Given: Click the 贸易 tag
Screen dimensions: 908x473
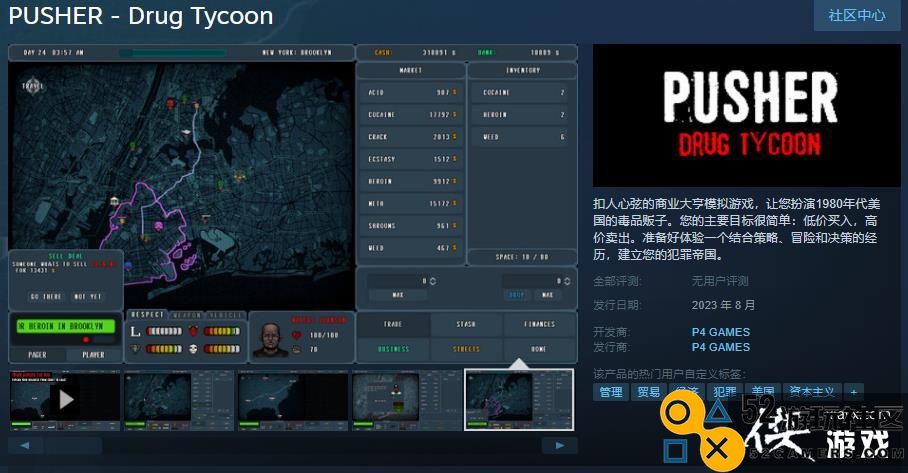Looking at the screenshot, I should click(649, 392).
